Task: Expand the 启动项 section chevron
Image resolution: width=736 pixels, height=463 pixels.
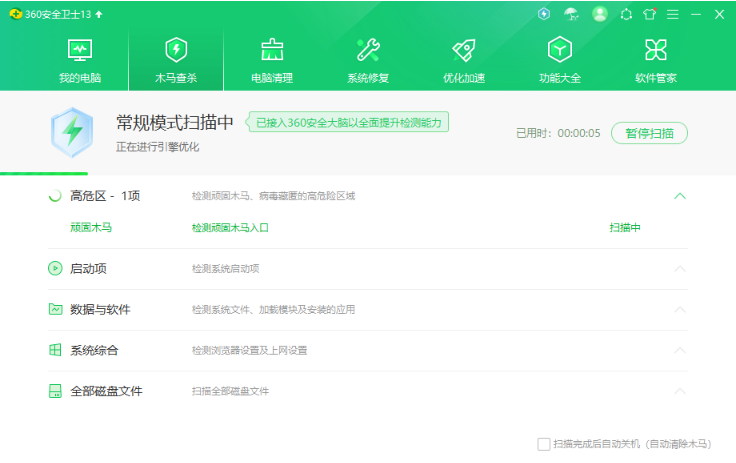Action: tap(680, 268)
